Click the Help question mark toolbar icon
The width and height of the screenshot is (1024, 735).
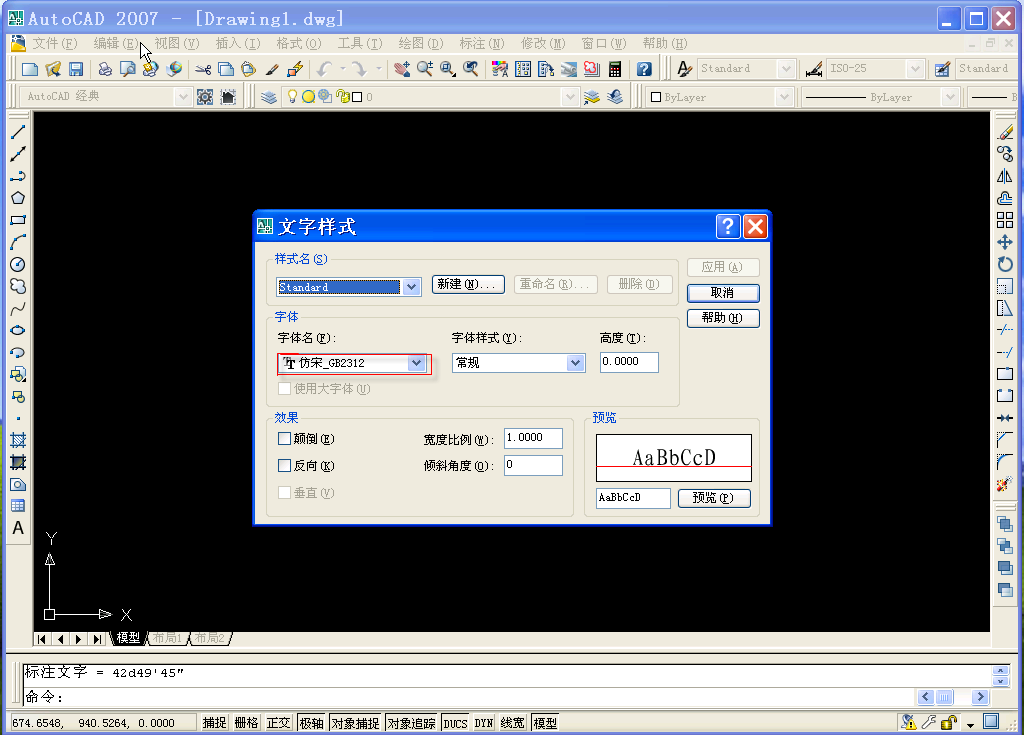(644, 69)
